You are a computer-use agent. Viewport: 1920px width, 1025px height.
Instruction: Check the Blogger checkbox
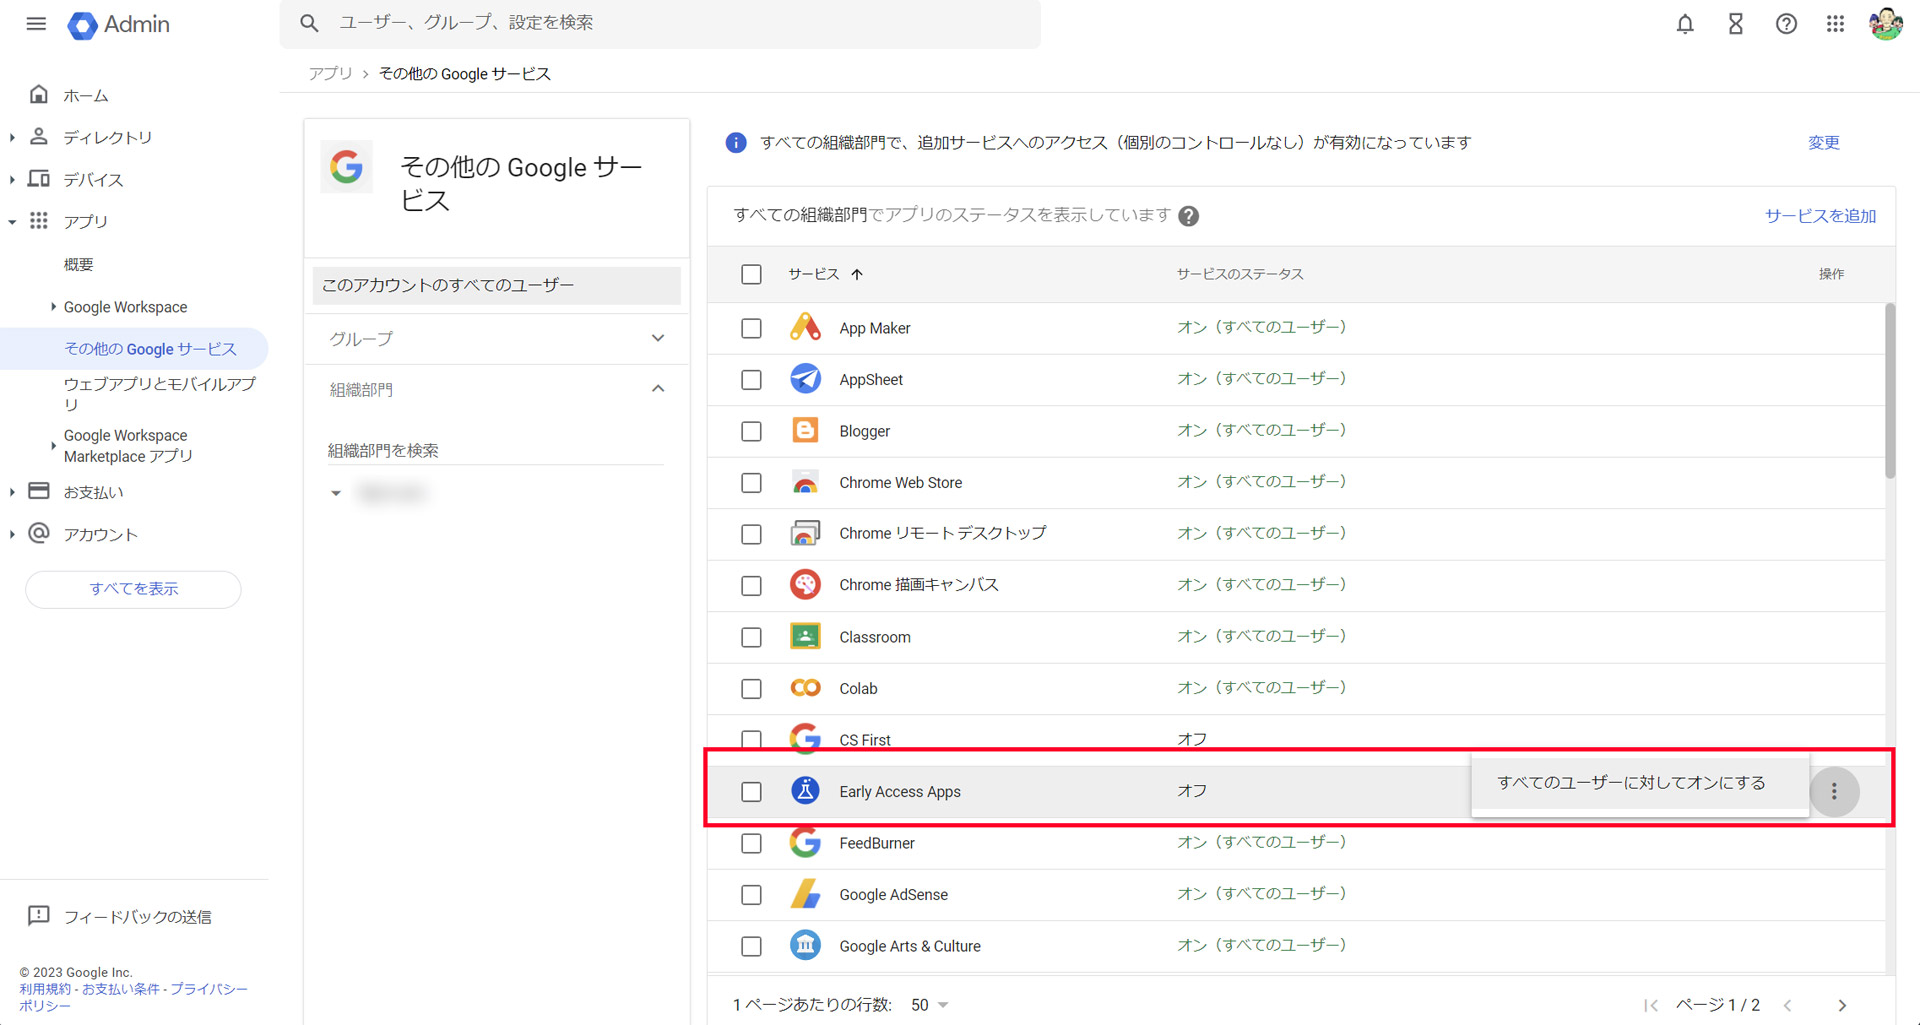tap(751, 431)
